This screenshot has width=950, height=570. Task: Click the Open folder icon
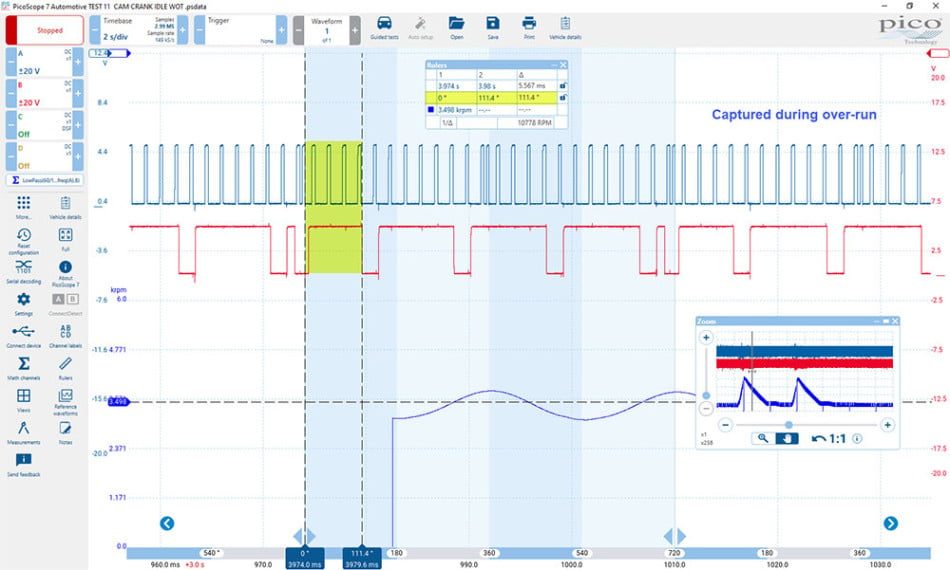456,28
